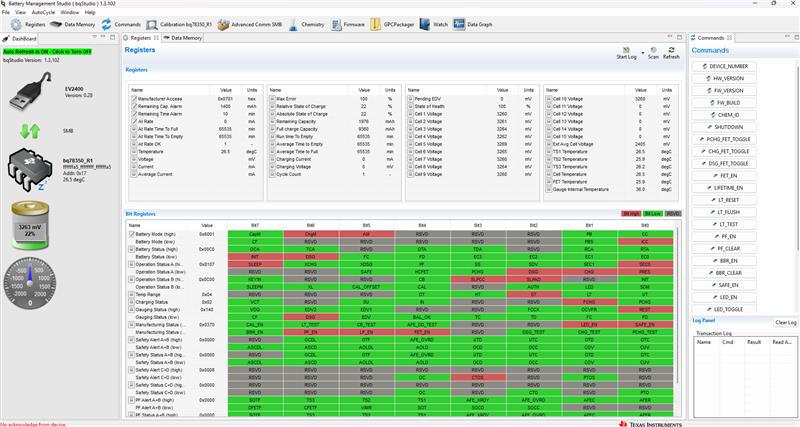Maximize the Commands panel

click(795, 37)
